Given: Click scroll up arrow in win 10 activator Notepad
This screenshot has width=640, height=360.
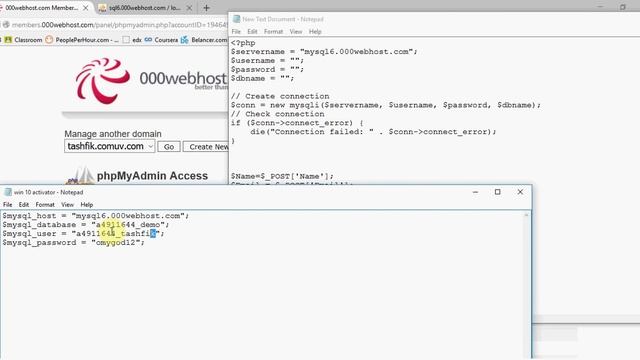Looking at the screenshot, I should 527,215.
